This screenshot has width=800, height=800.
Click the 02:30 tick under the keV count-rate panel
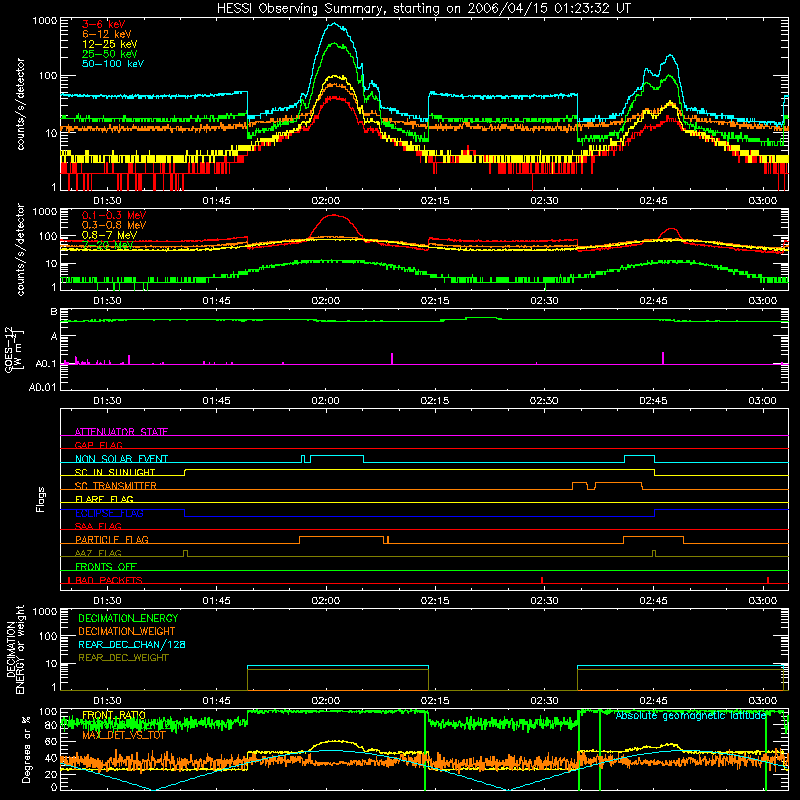coord(544,201)
